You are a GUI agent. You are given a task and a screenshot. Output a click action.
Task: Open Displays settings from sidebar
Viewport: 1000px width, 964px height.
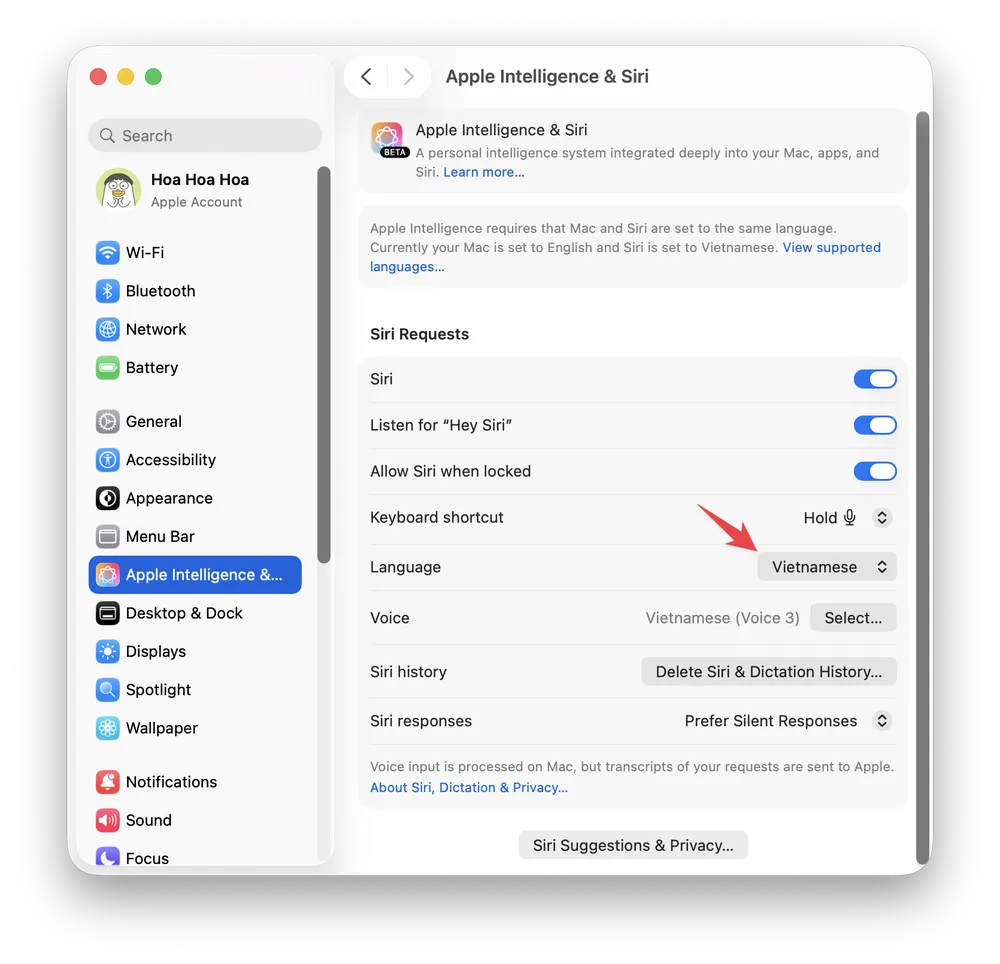point(156,651)
